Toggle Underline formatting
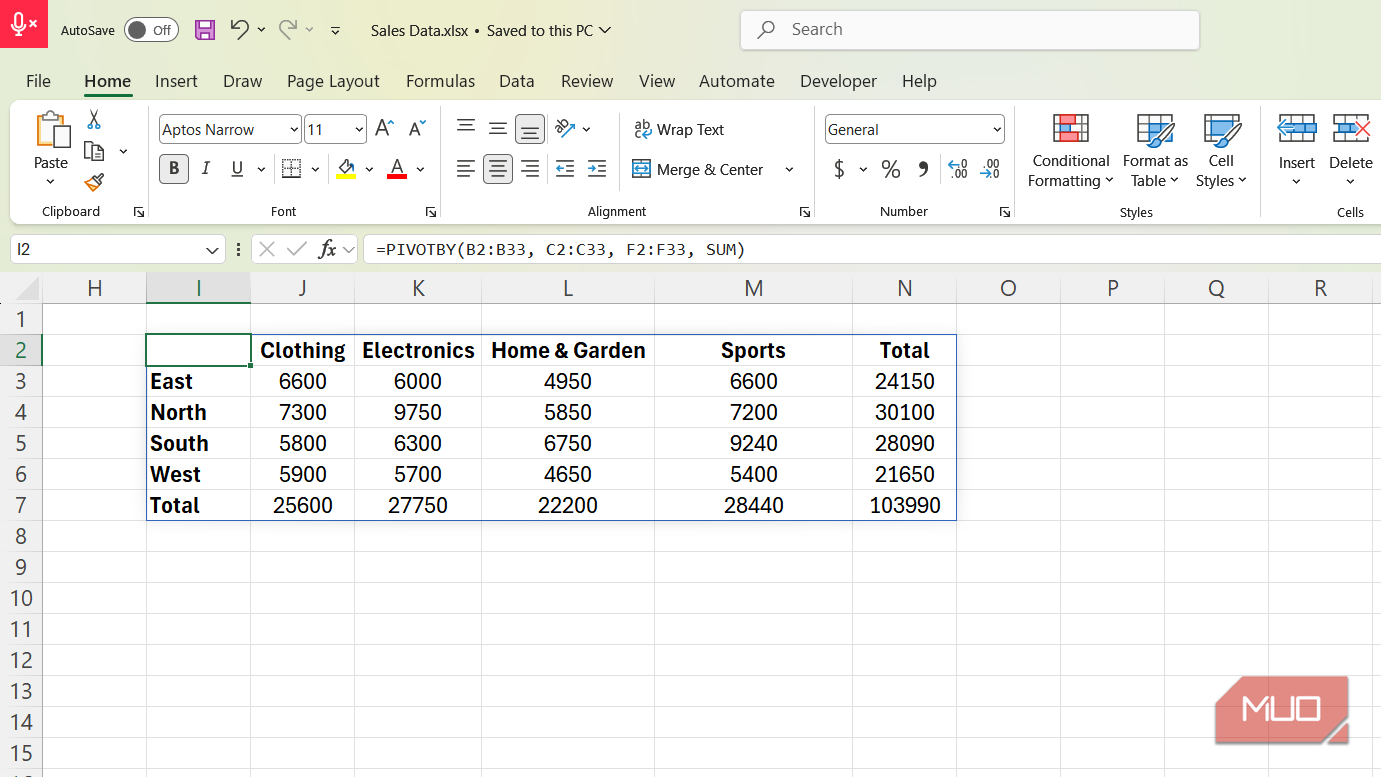Screen dimensions: 1381x777 (x=237, y=169)
